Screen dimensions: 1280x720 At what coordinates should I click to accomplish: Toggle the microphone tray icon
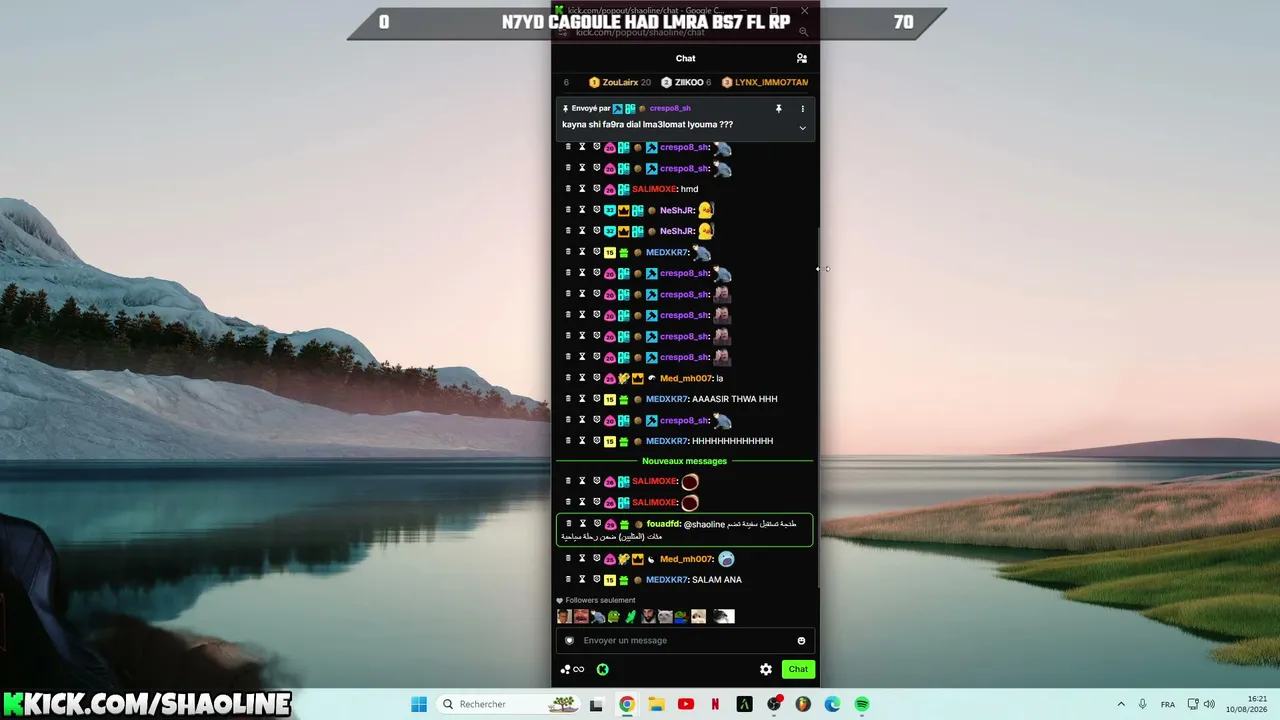[x=1143, y=704]
